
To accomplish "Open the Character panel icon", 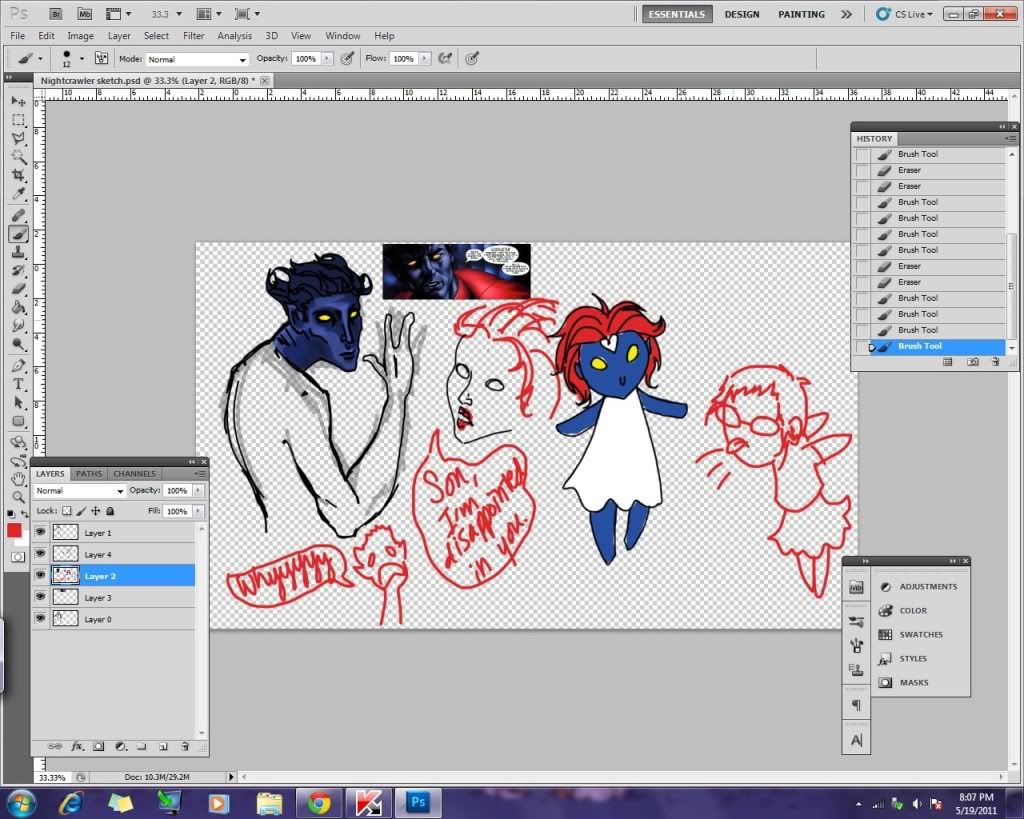I will (x=856, y=740).
